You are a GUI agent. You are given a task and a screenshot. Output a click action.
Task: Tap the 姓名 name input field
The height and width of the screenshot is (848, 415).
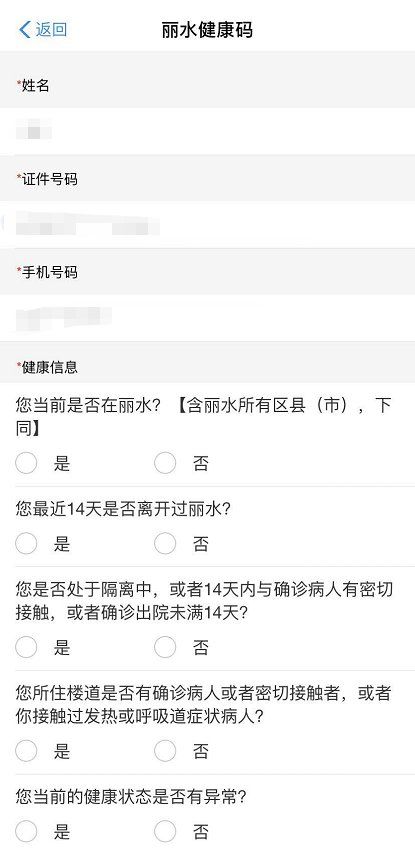pos(207,131)
